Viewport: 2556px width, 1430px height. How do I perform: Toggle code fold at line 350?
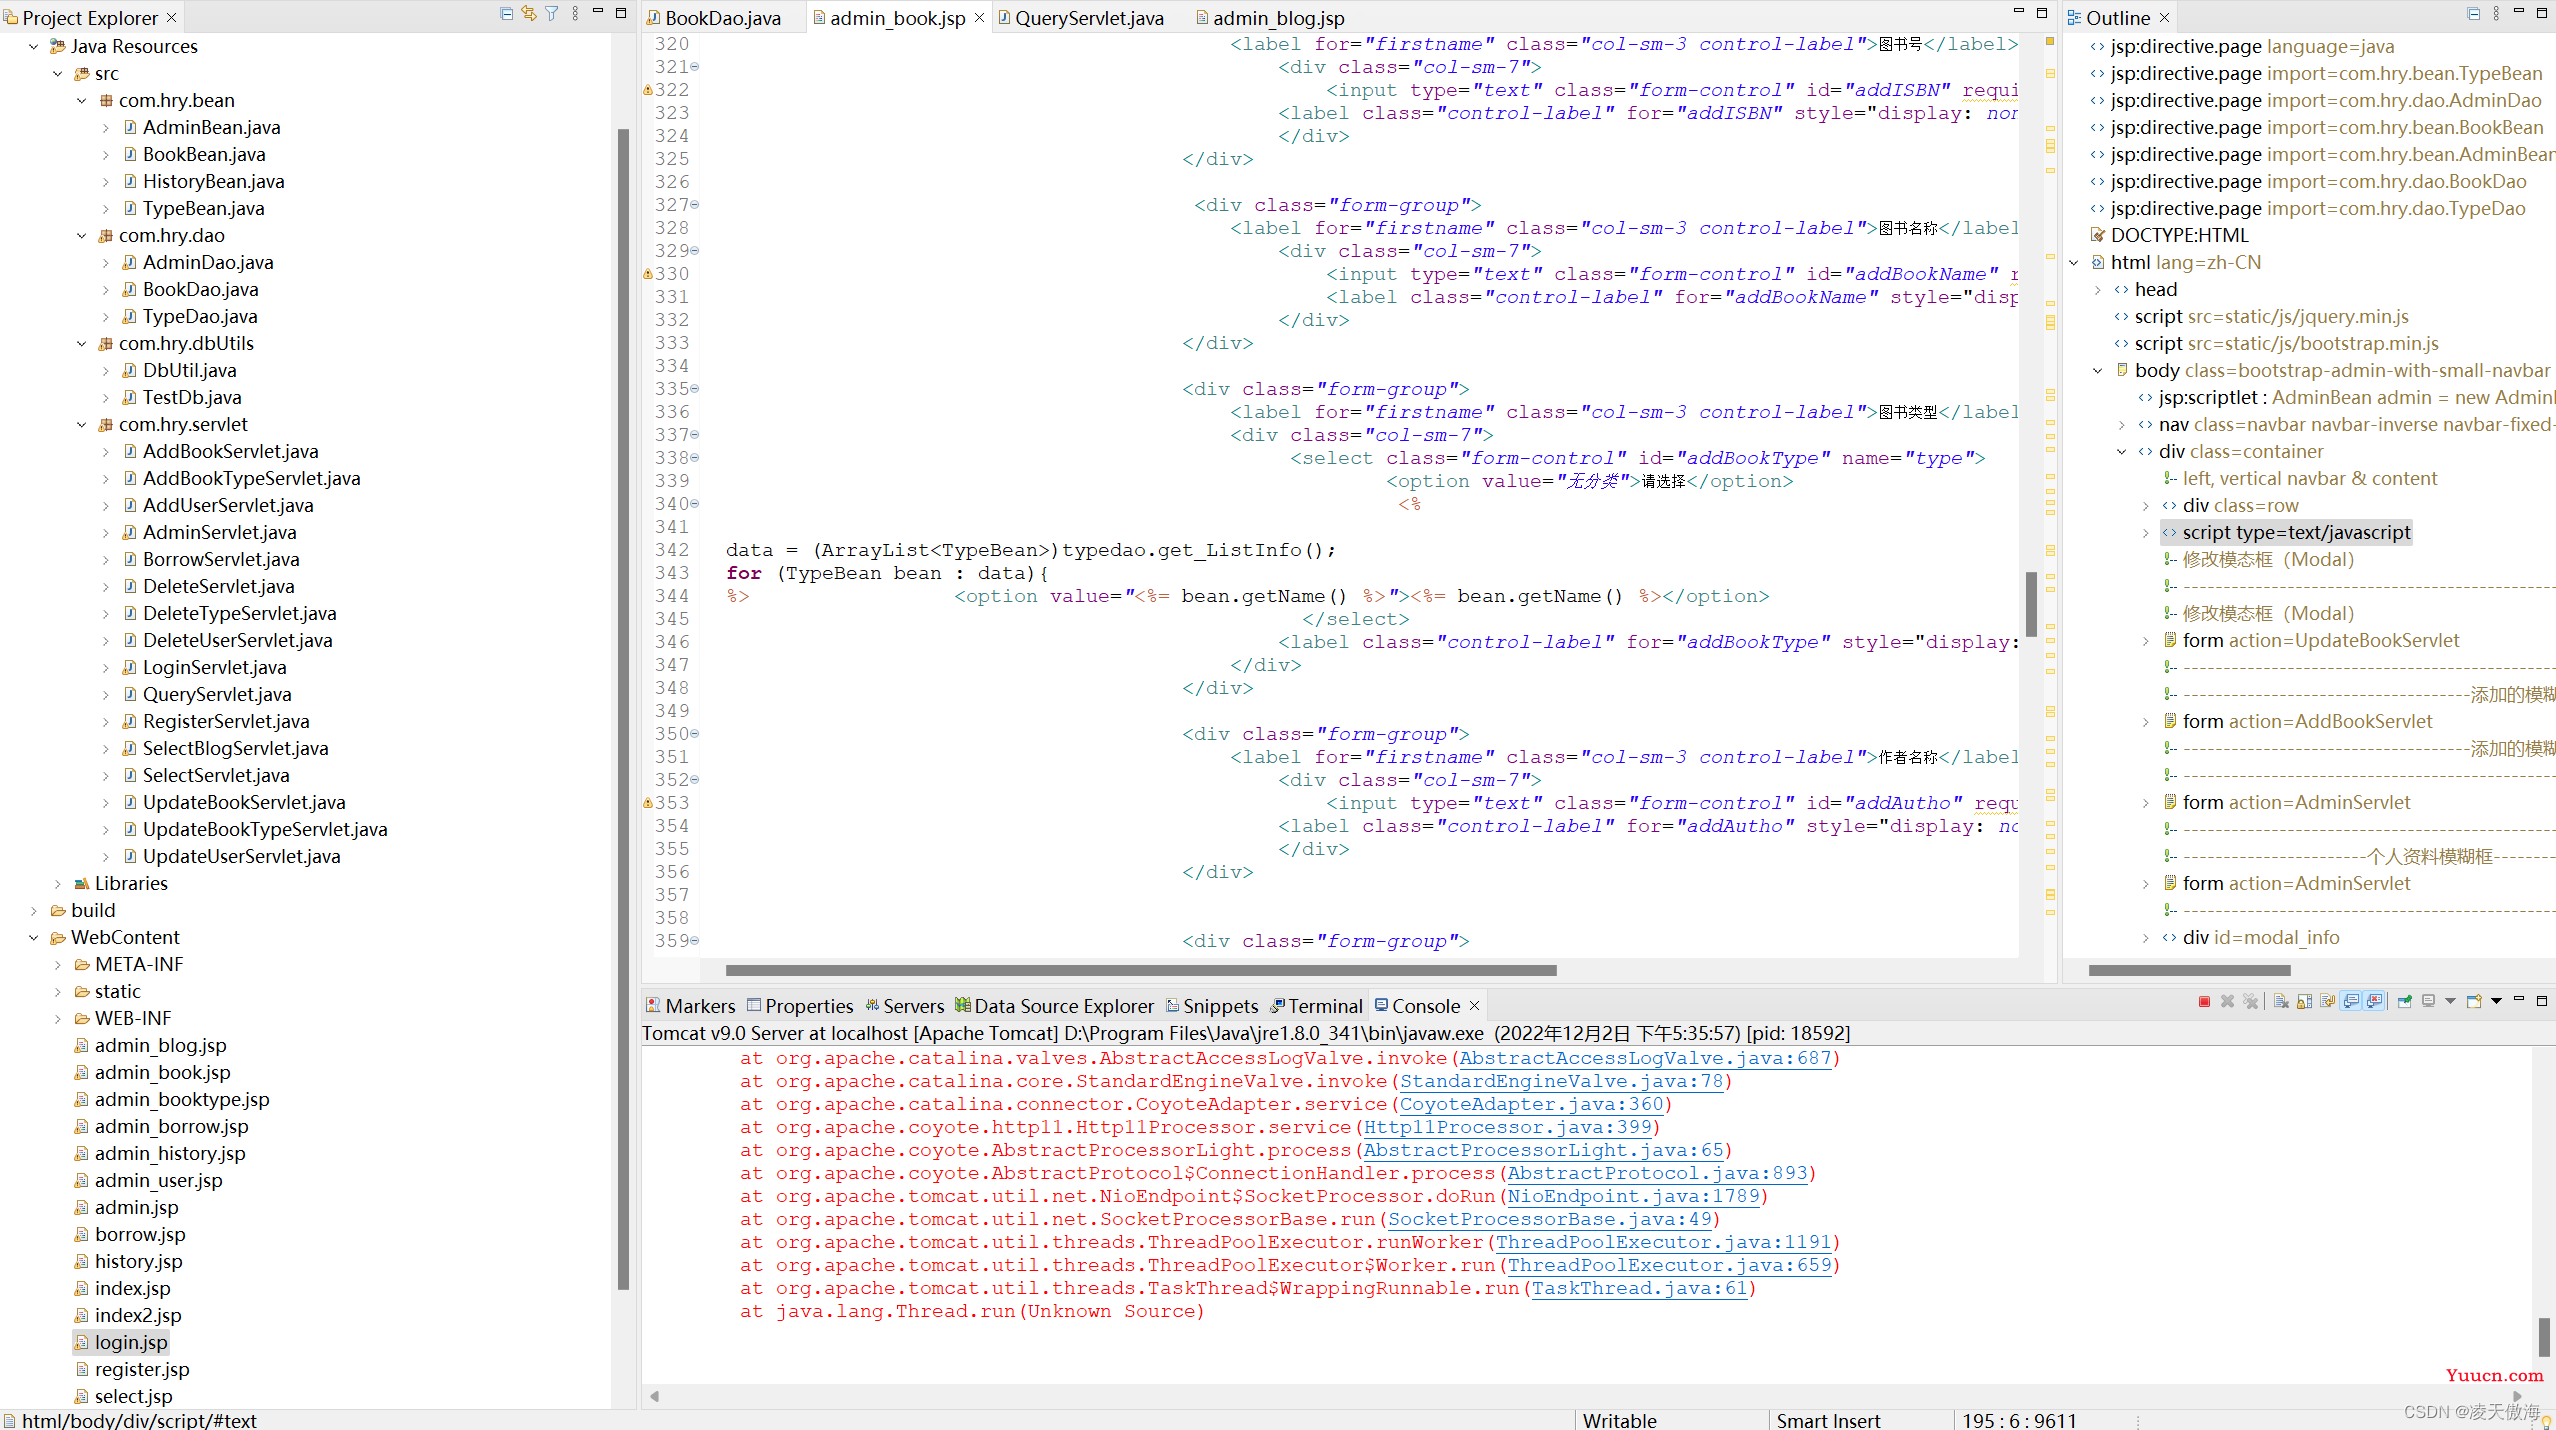click(695, 734)
